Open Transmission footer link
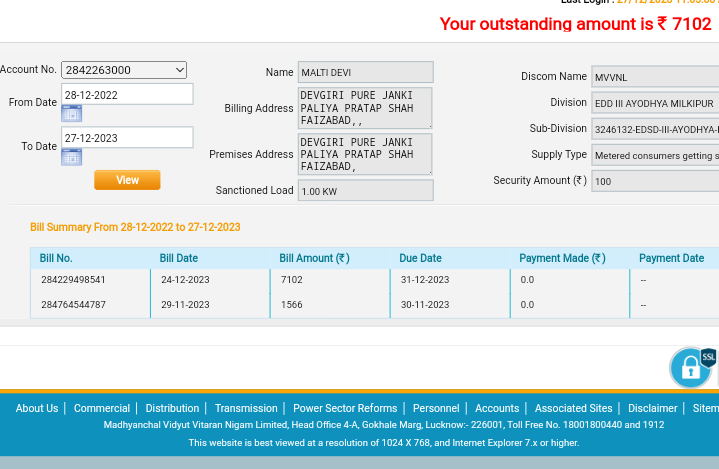The image size is (719, 469). 246,408
